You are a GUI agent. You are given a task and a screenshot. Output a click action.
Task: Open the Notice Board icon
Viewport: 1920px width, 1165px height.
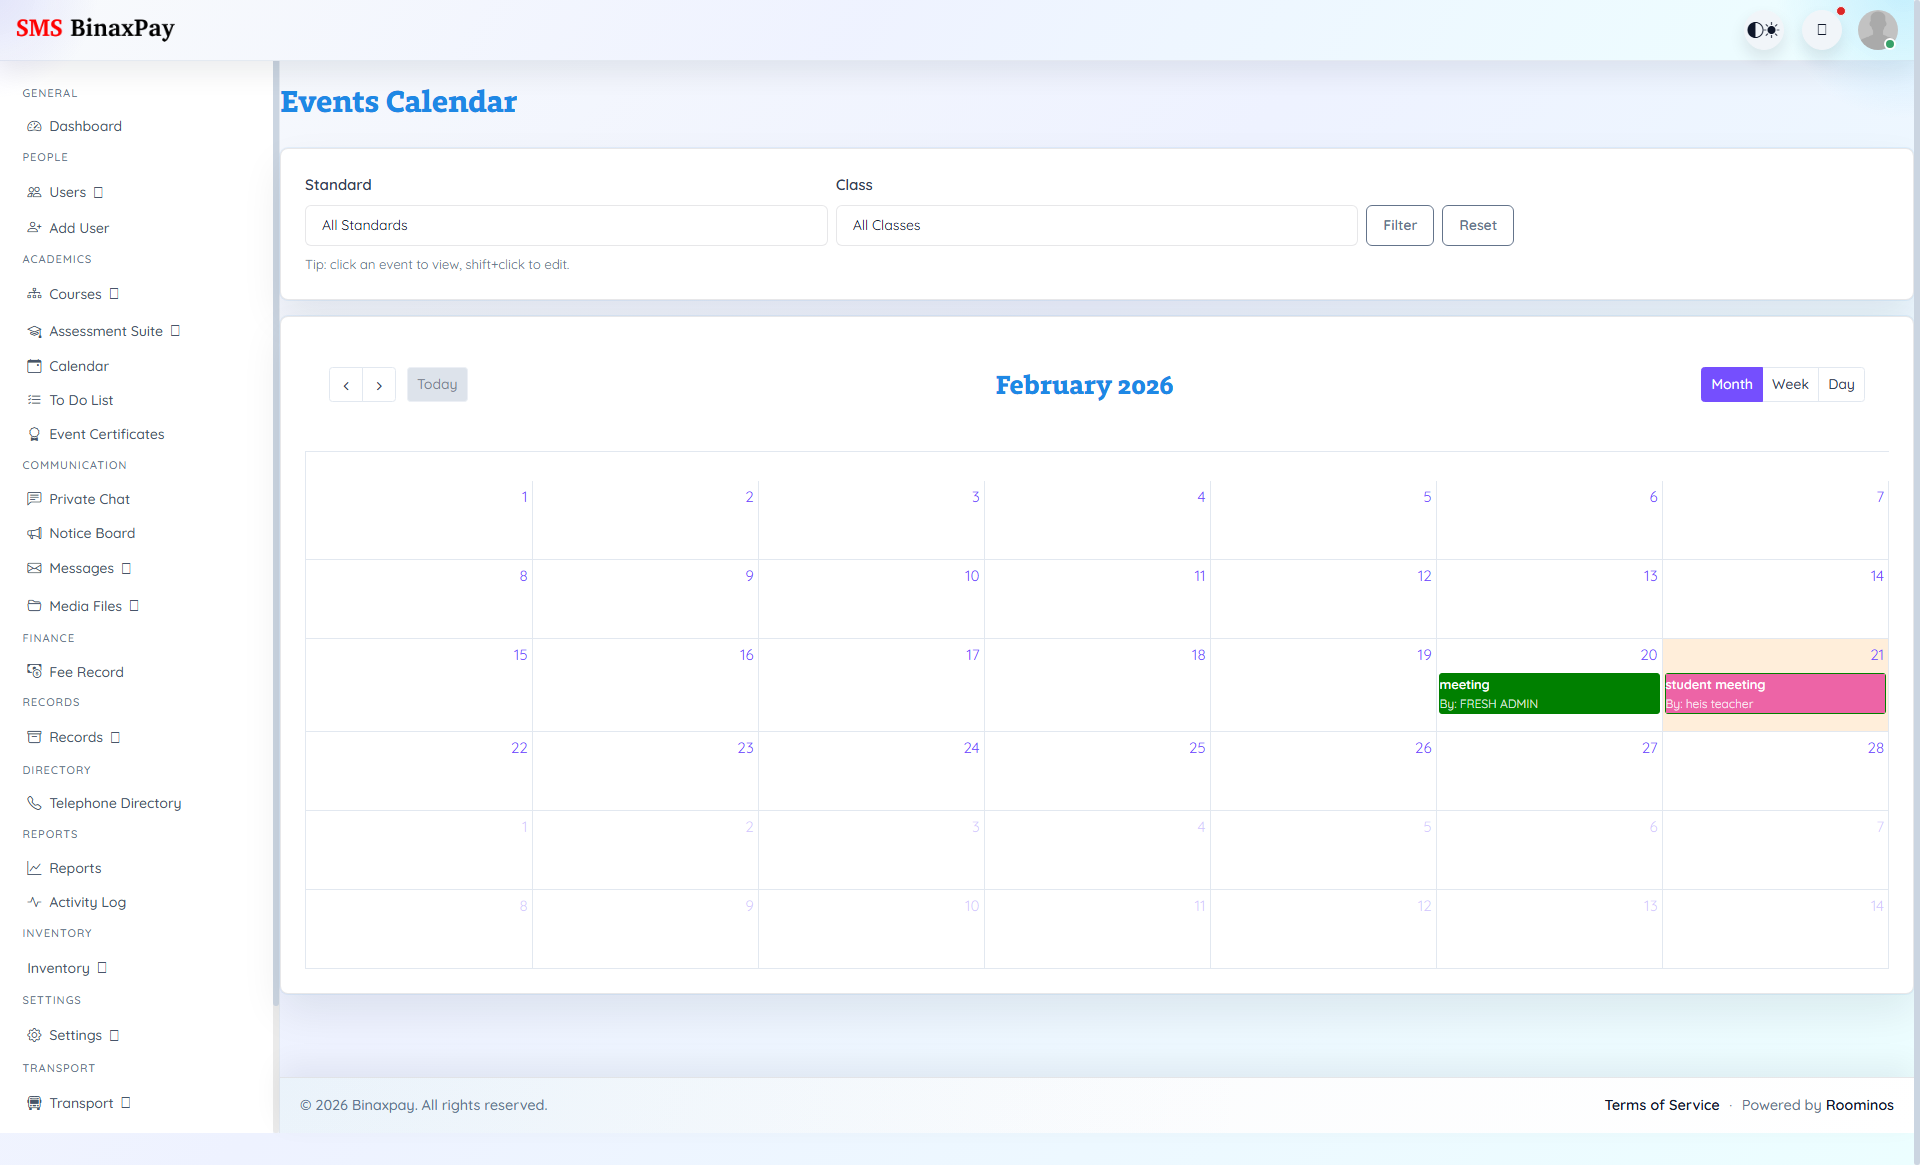pyautogui.click(x=35, y=533)
